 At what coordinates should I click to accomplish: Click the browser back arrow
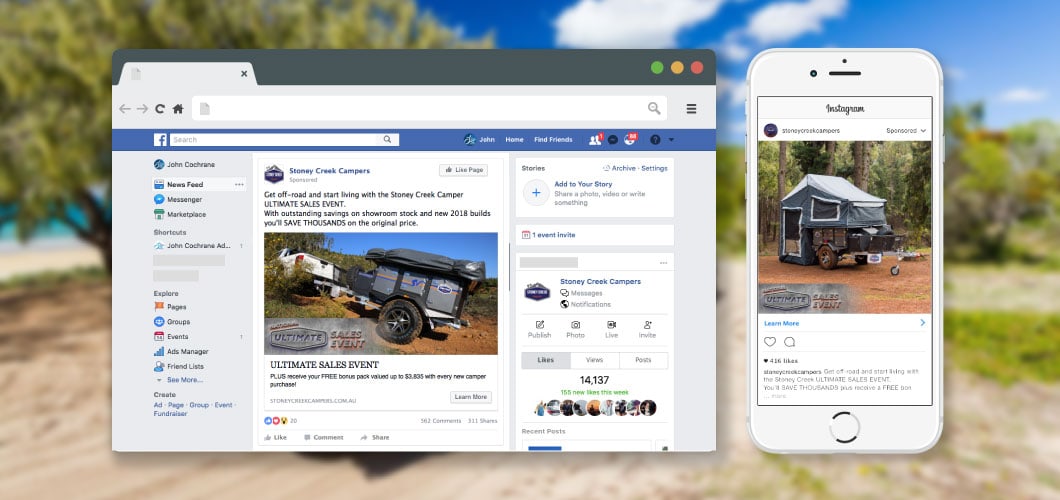pyautogui.click(x=125, y=109)
